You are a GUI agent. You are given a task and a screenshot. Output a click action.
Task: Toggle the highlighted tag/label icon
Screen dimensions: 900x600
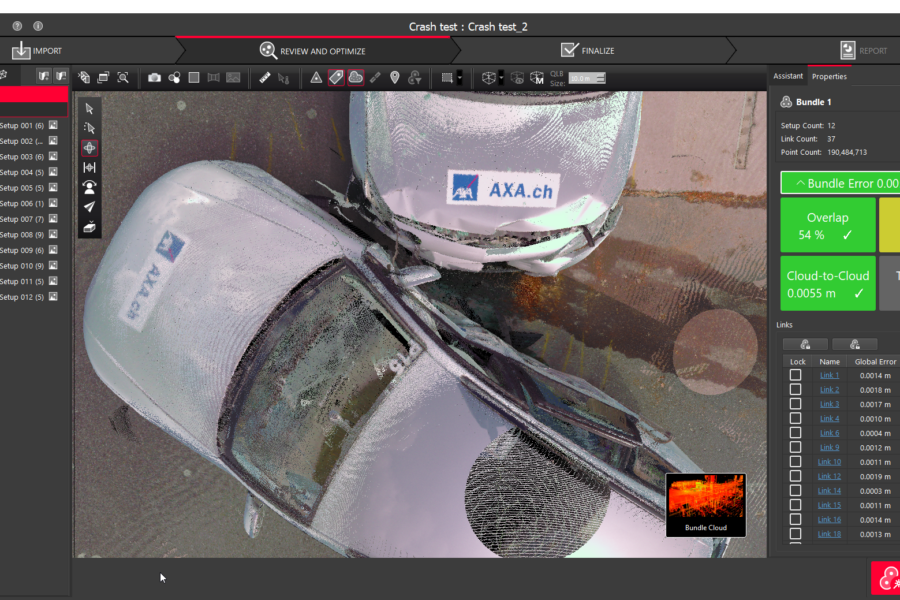tap(336, 78)
